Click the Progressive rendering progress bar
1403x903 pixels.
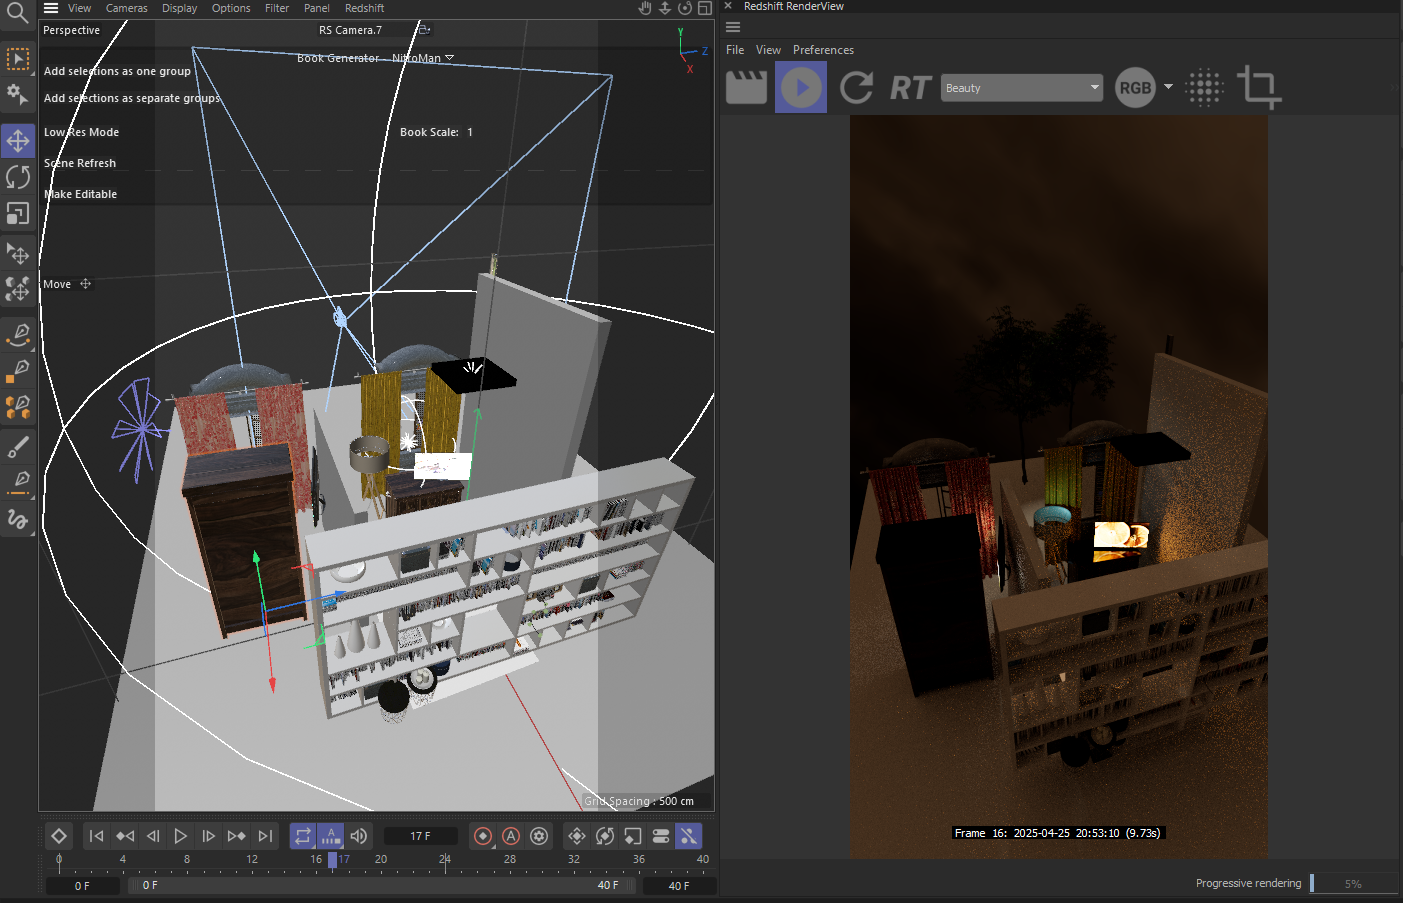(x=1354, y=883)
